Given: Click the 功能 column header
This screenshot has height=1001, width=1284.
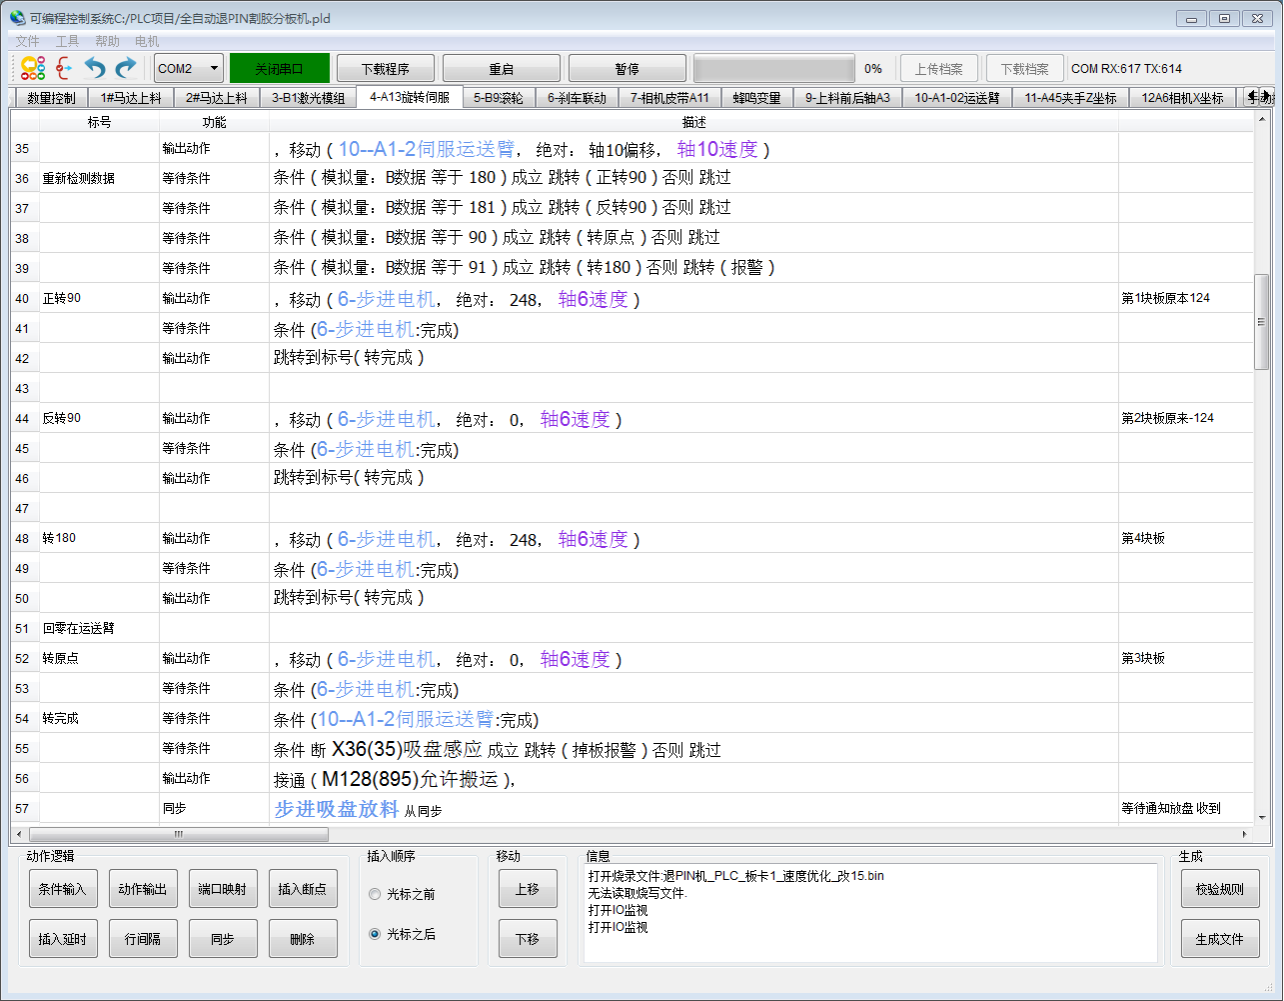Looking at the screenshot, I should point(214,122).
